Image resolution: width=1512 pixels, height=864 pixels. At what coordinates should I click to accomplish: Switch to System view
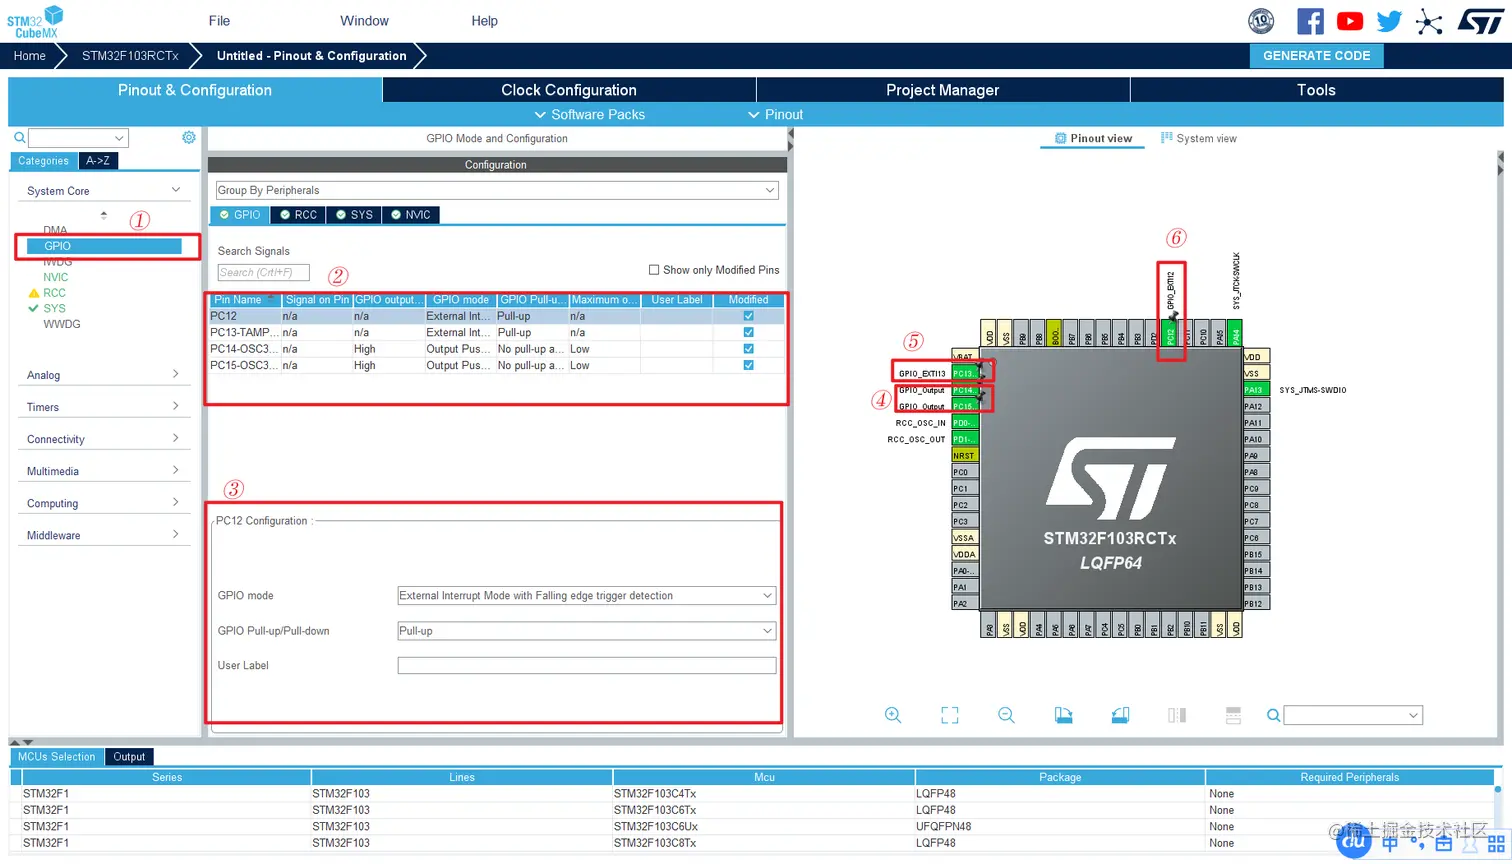(x=1198, y=139)
